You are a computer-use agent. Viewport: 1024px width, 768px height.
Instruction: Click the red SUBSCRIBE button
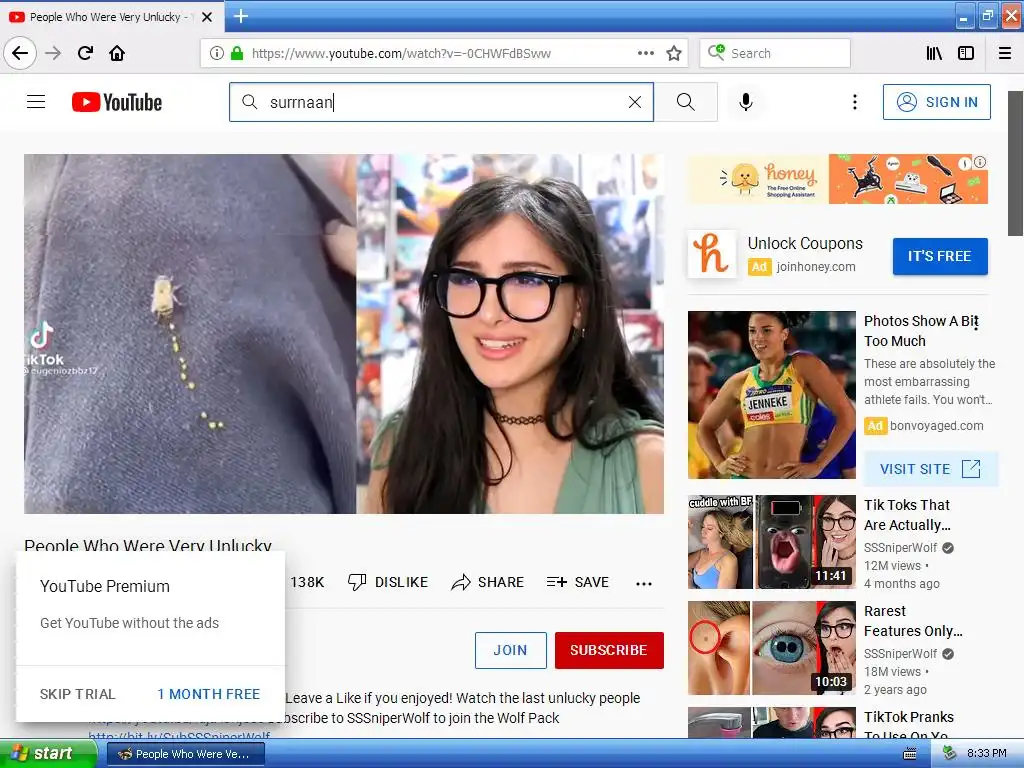coord(609,650)
